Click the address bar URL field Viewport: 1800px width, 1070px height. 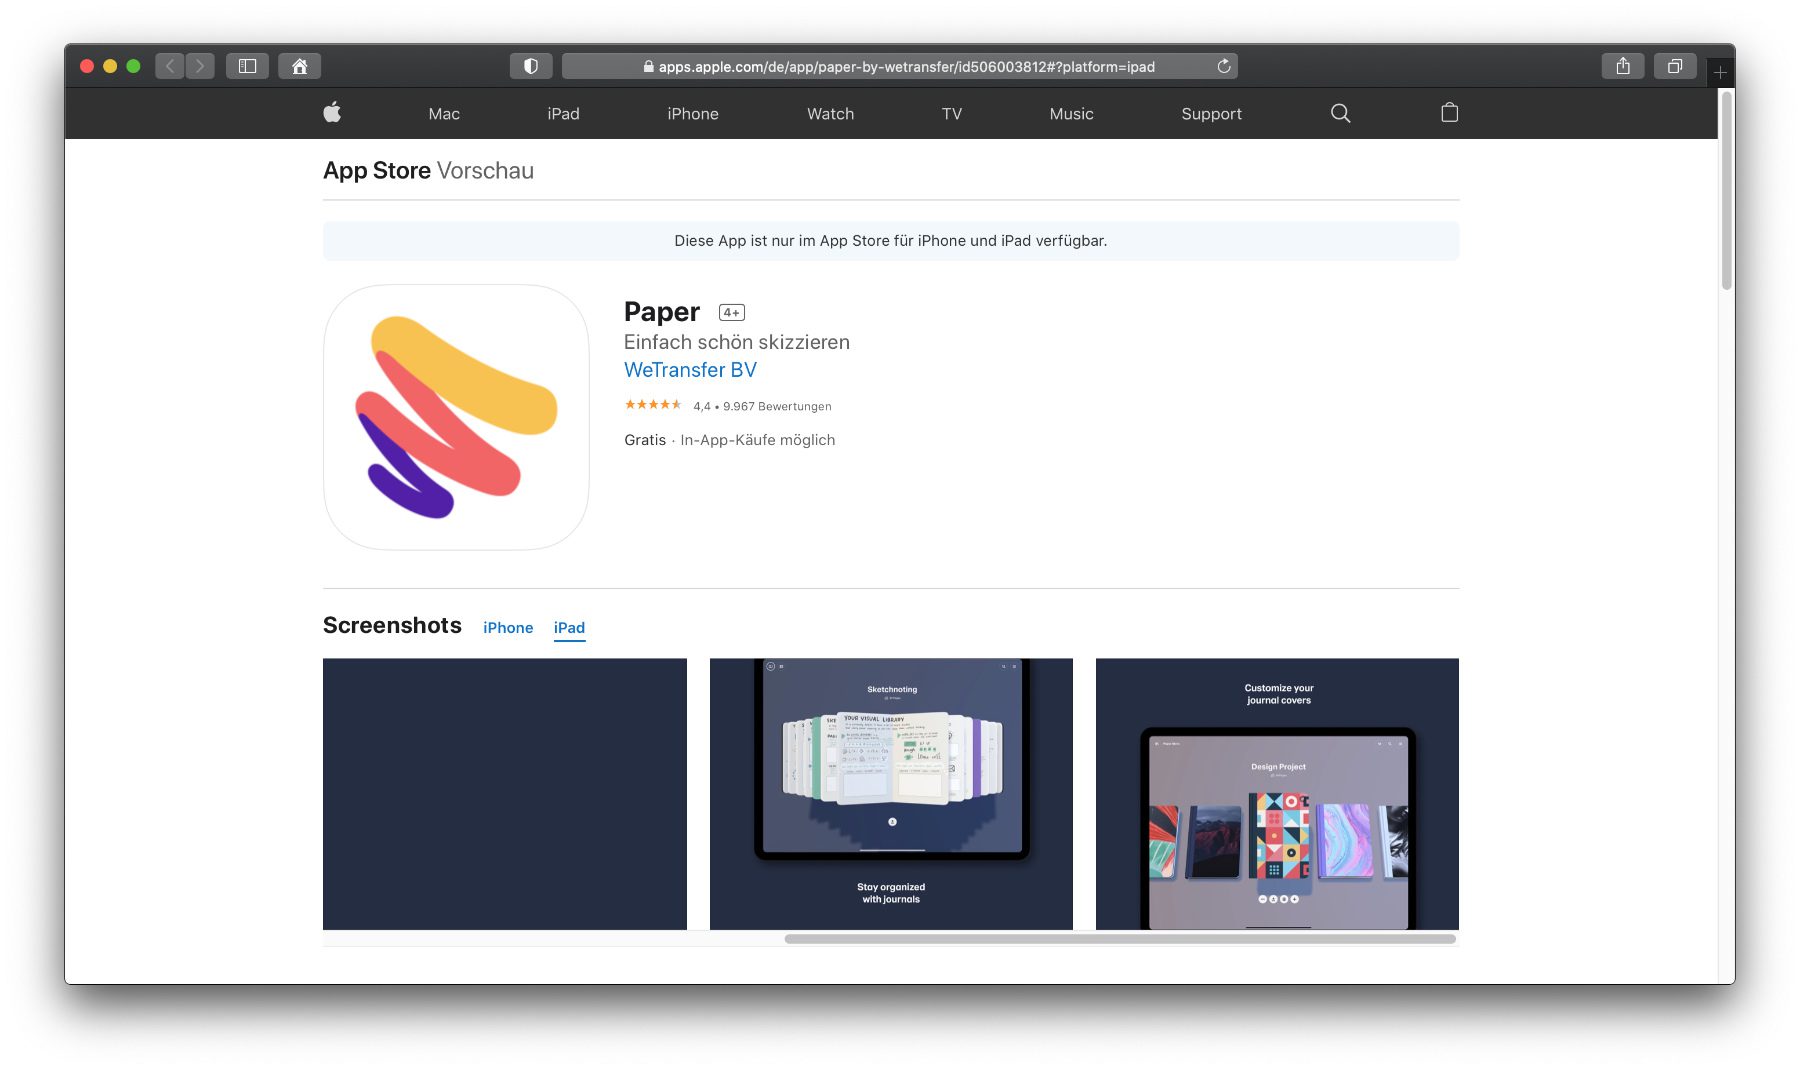coord(900,66)
